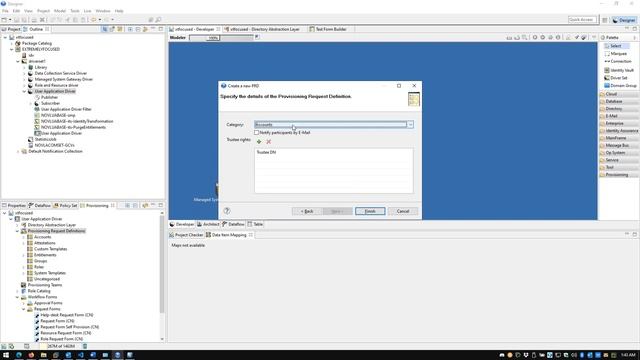Select Provisioning Teams in Provisioning tree
Viewport: 640px width, 360px height.
click(44, 285)
